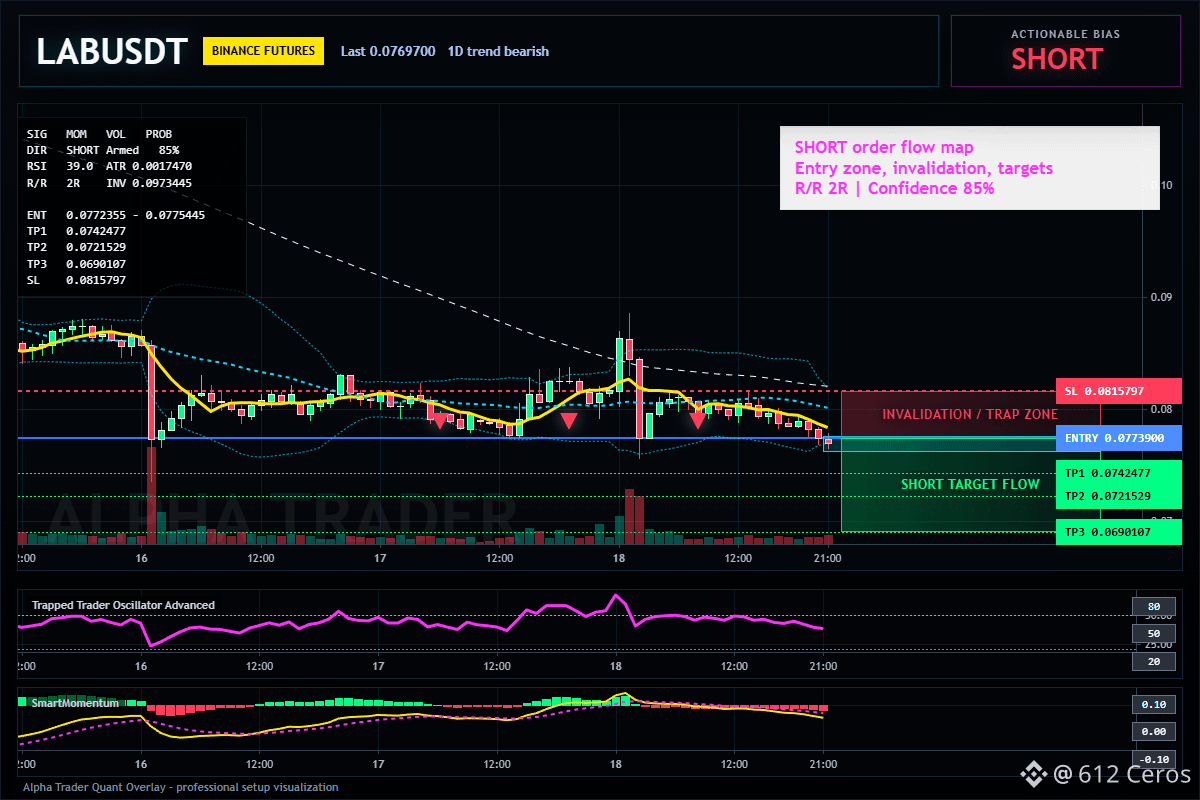The height and width of the screenshot is (800, 1200).
Task: Click the SmartMomentum panel title
Action: 75,703
